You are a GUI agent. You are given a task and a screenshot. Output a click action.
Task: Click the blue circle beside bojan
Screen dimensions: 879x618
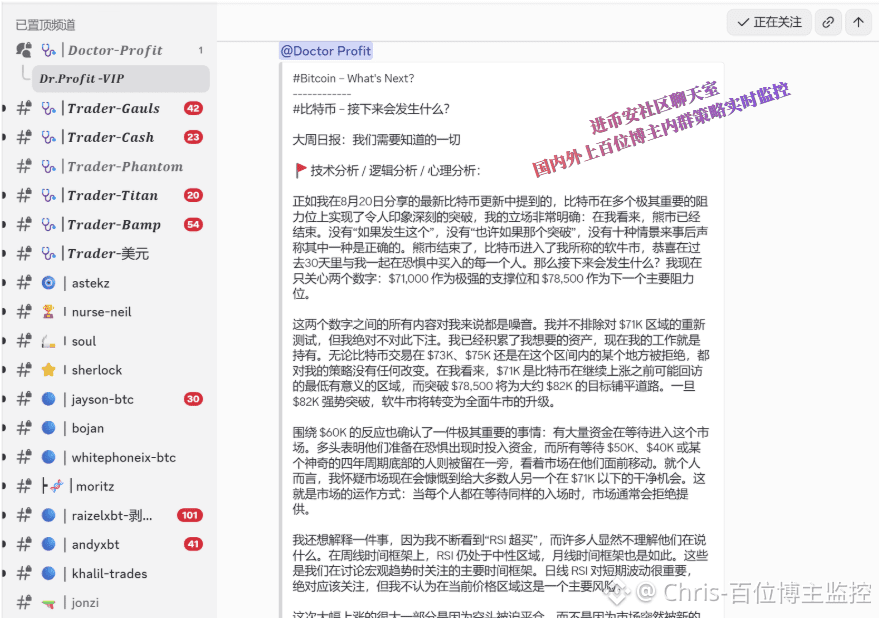coord(49,428)
